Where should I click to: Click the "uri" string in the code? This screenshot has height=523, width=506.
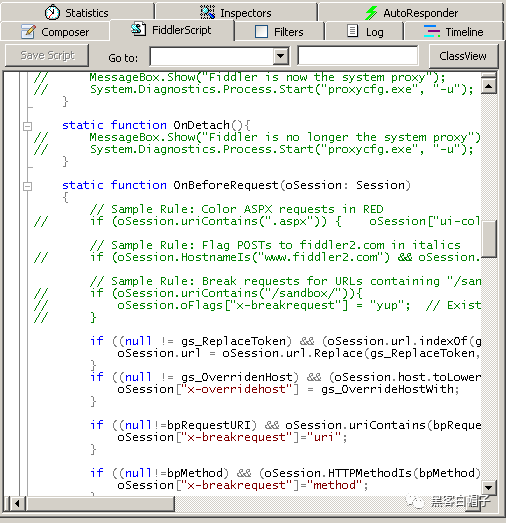tap(324, 437)
